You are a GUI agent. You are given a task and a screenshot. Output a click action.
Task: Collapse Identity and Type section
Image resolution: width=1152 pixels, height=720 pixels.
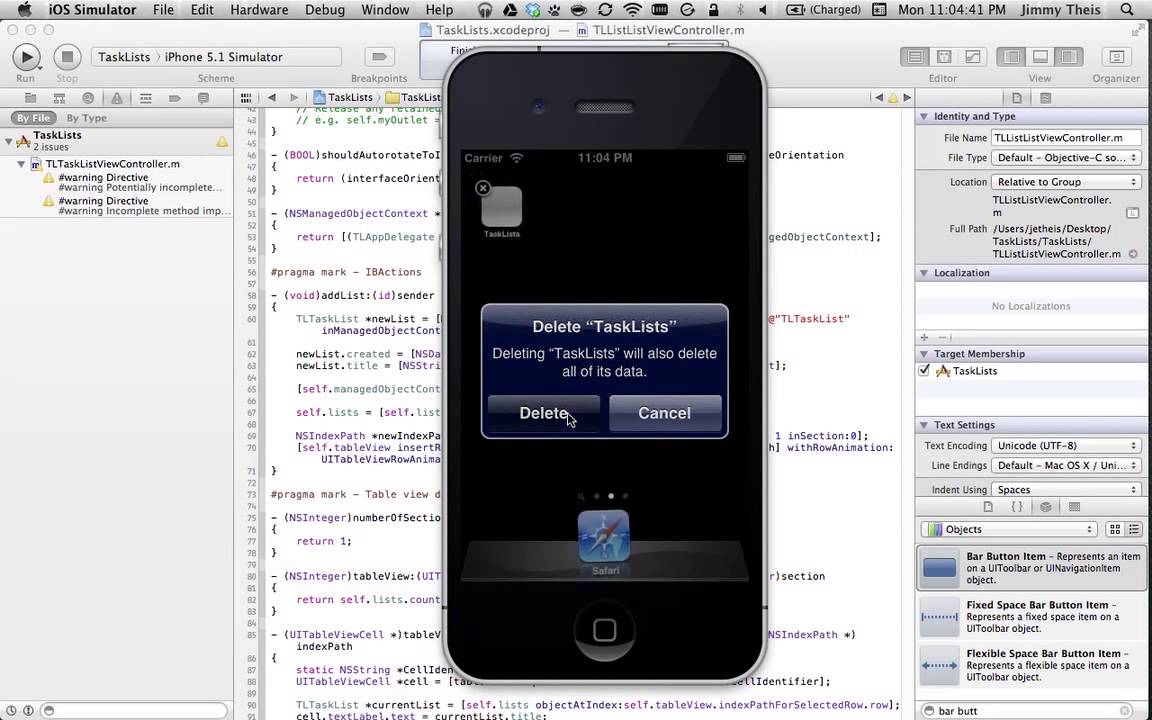pyautogui.click(x=924, y=116)
